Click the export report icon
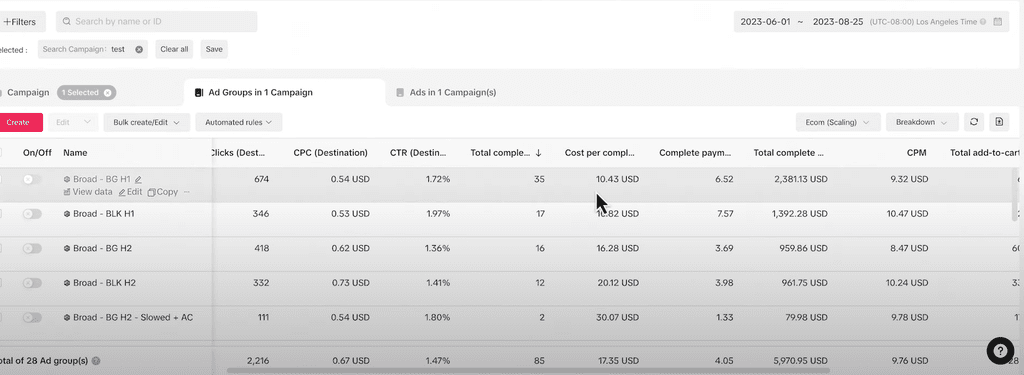Viewport: 1024px width, 375px height. pyautogui.click(x=999, y=122)
